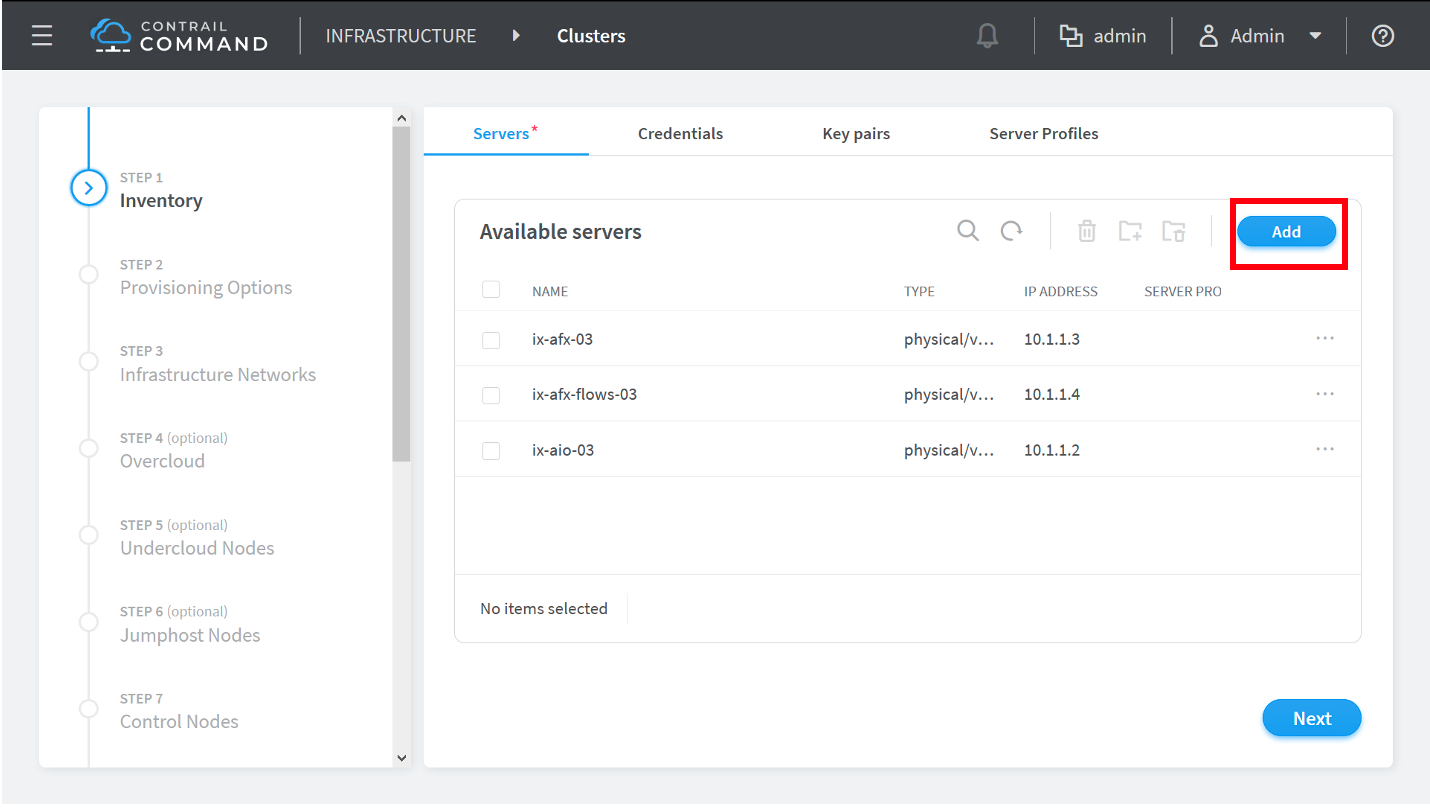Click the Next button
This screenshot has width=1430, height=810.
click(x=1312, y=718)
